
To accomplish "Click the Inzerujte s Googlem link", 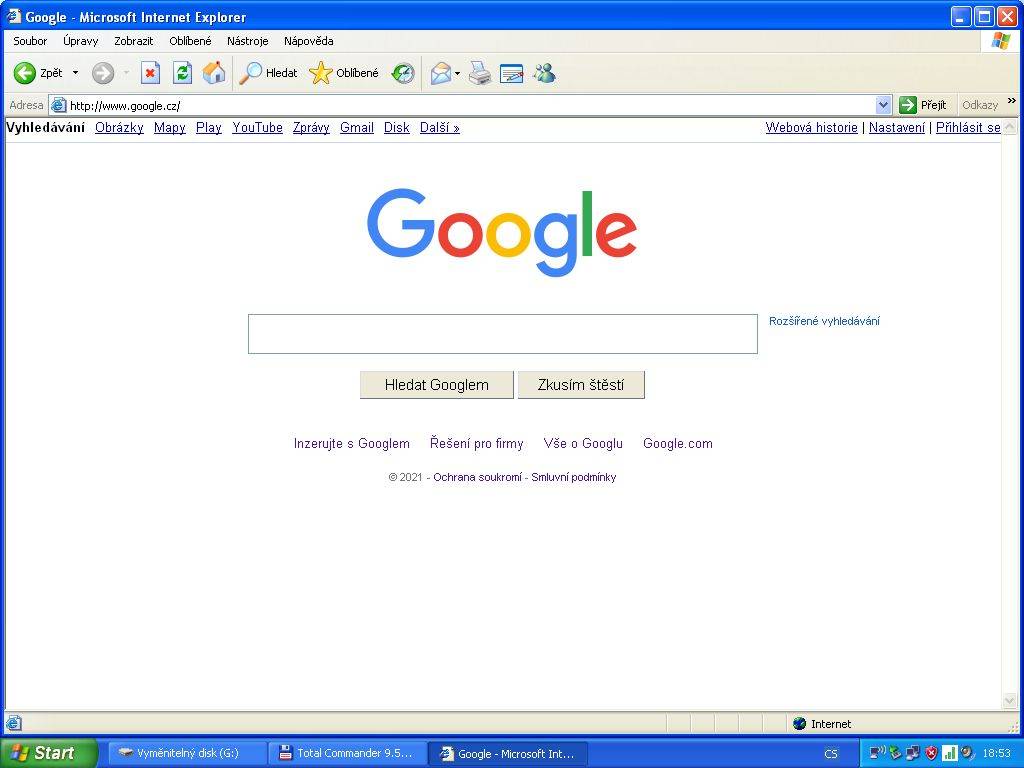I will click(x=351, y=444).
